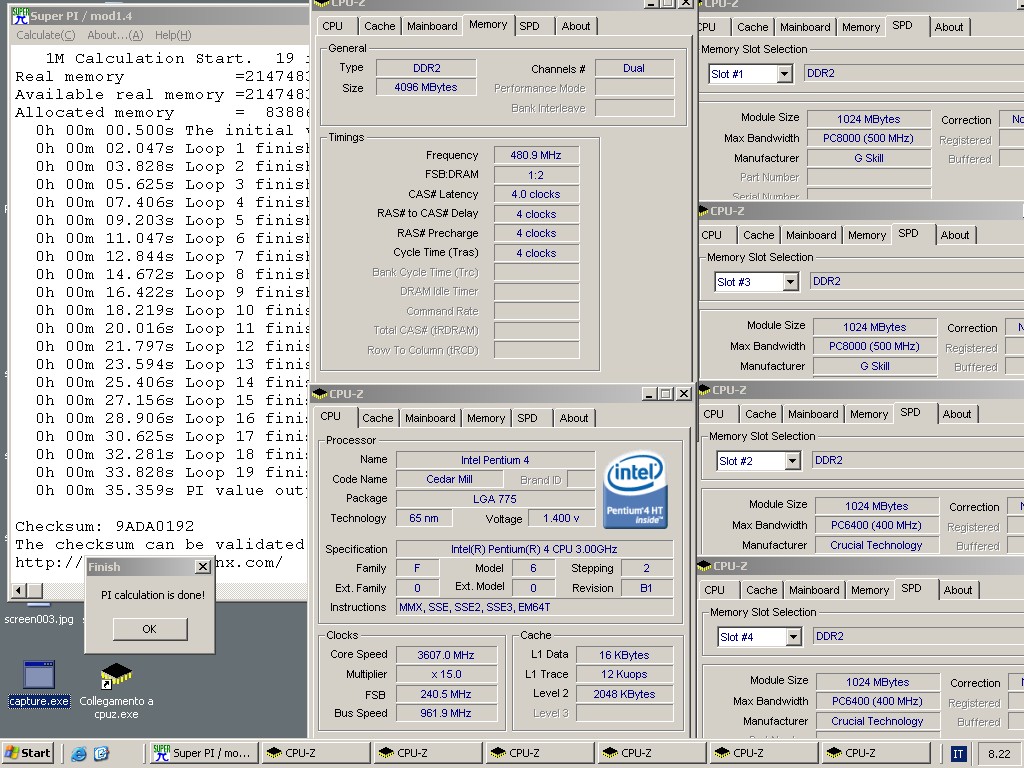This screenshot has width=1024, height=768.
Task: Click the CPU-Z title icon of the Processor window
Action: point(319,394)
